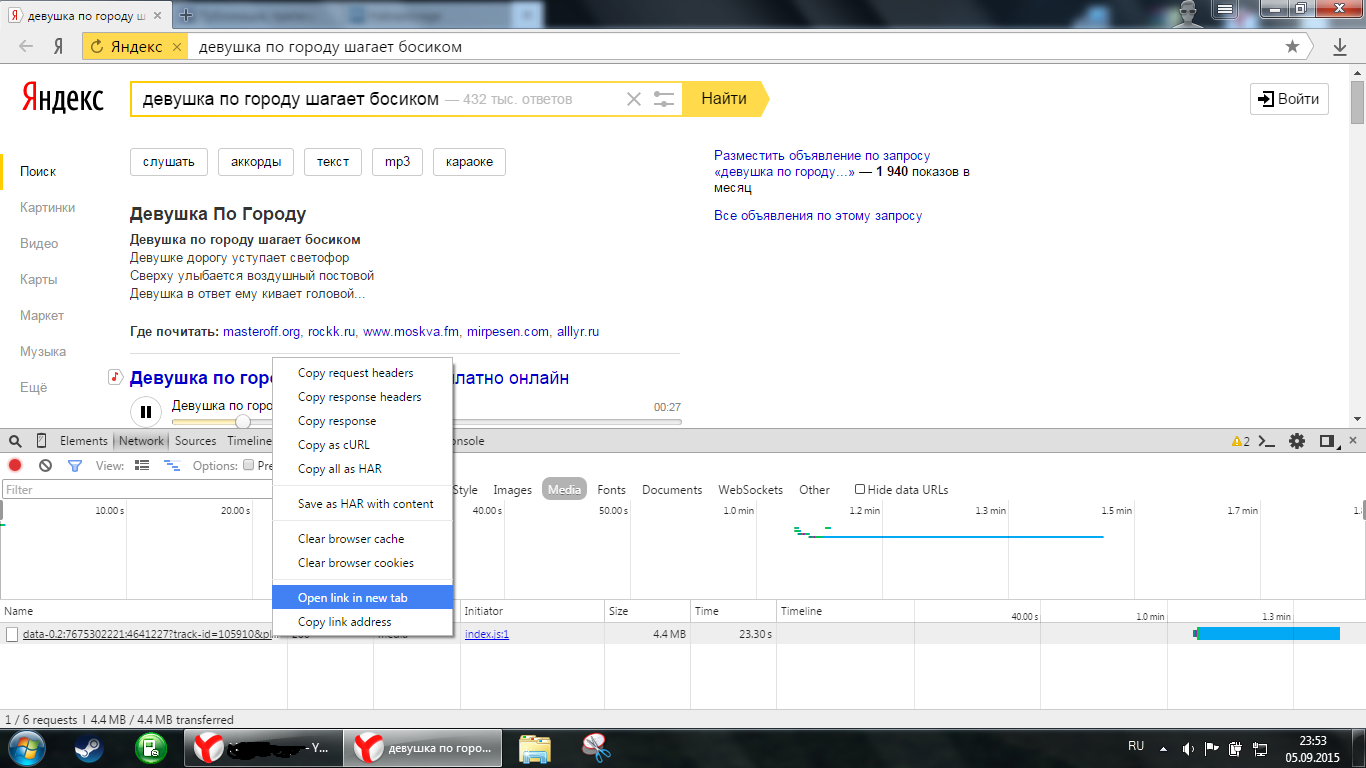Click the overview waterfall view icon
This screenshot has height=768, width=1366.
[172, 465]
